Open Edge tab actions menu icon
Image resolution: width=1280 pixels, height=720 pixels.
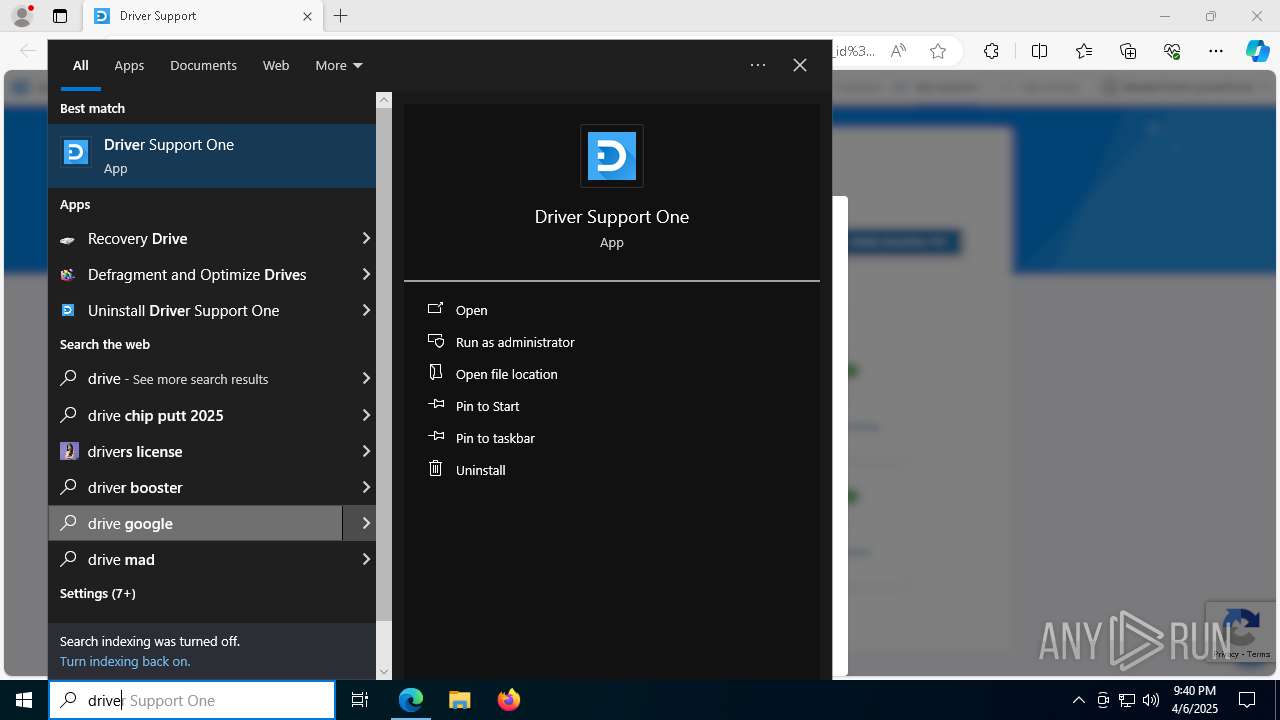point(60,16)
